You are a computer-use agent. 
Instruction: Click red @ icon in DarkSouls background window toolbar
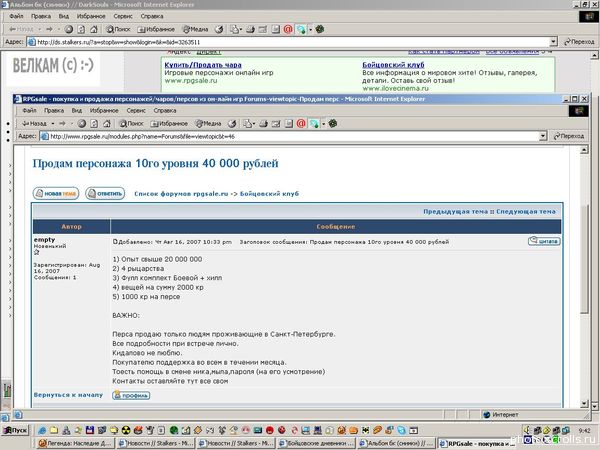click(288, 29)
